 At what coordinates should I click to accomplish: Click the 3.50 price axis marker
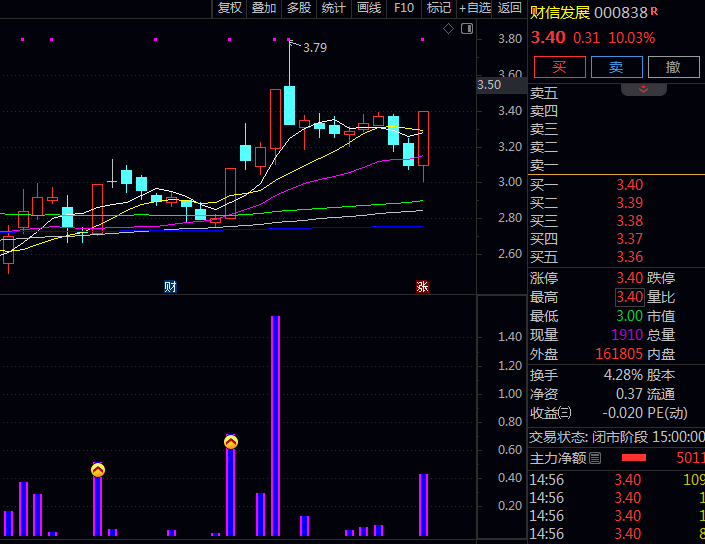click(489, 85)
